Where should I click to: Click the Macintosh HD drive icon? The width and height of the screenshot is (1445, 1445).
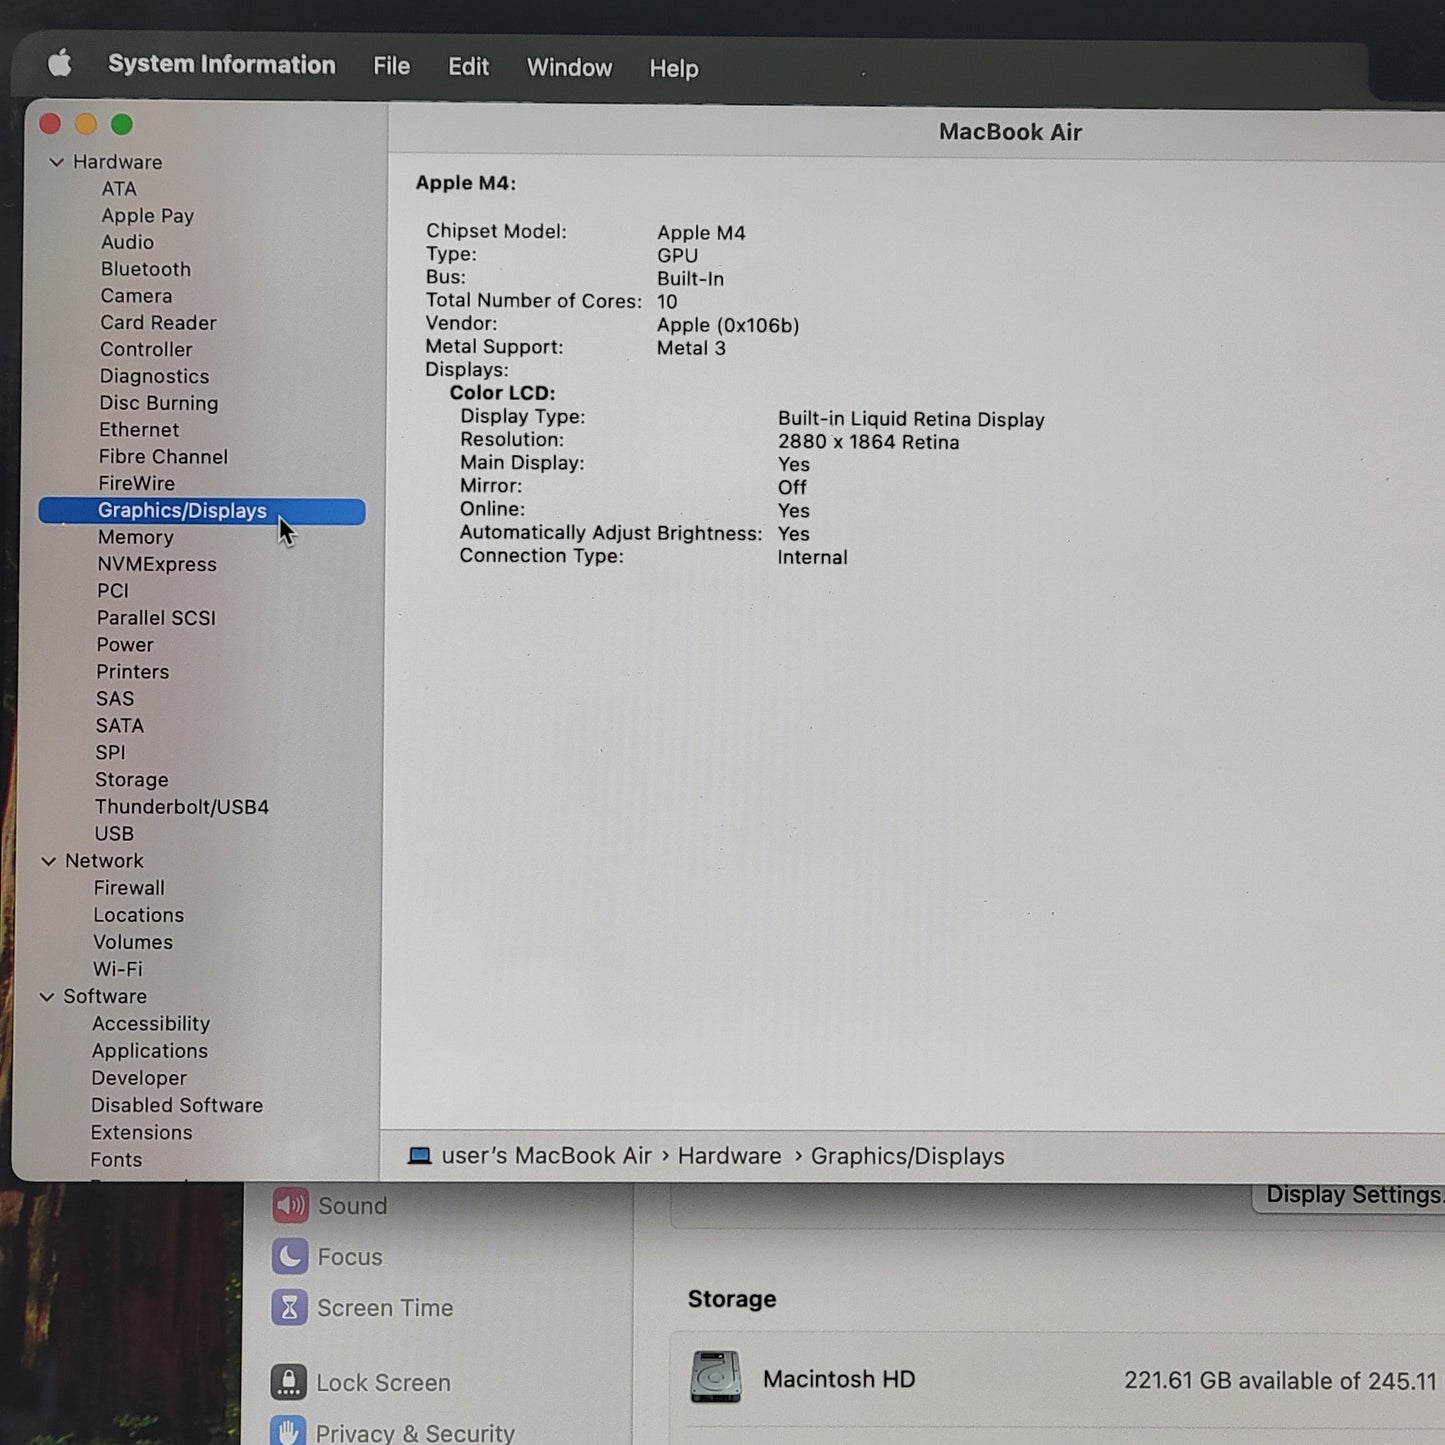[x=716, y=1378]
